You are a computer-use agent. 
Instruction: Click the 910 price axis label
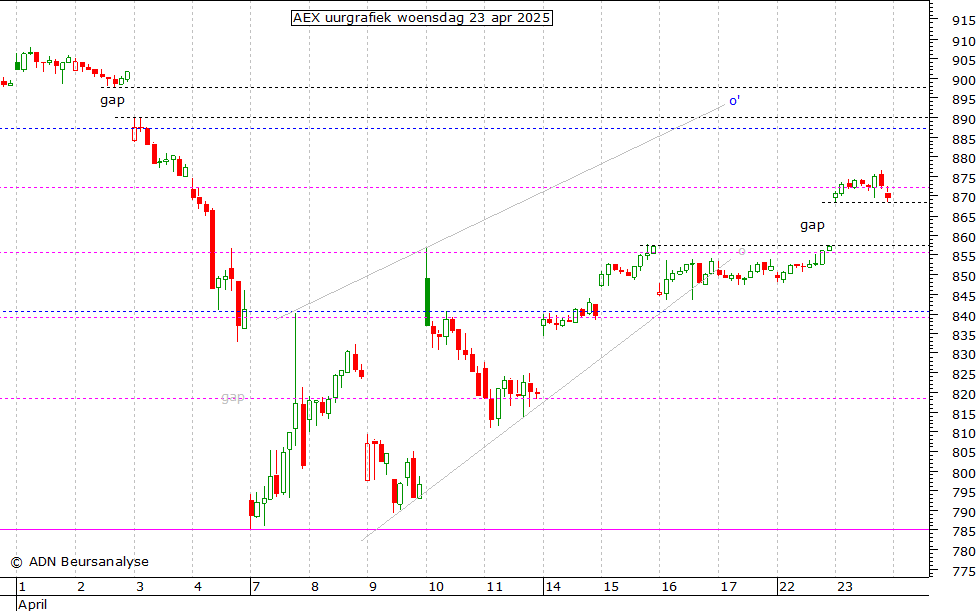(x=963, y=41)
